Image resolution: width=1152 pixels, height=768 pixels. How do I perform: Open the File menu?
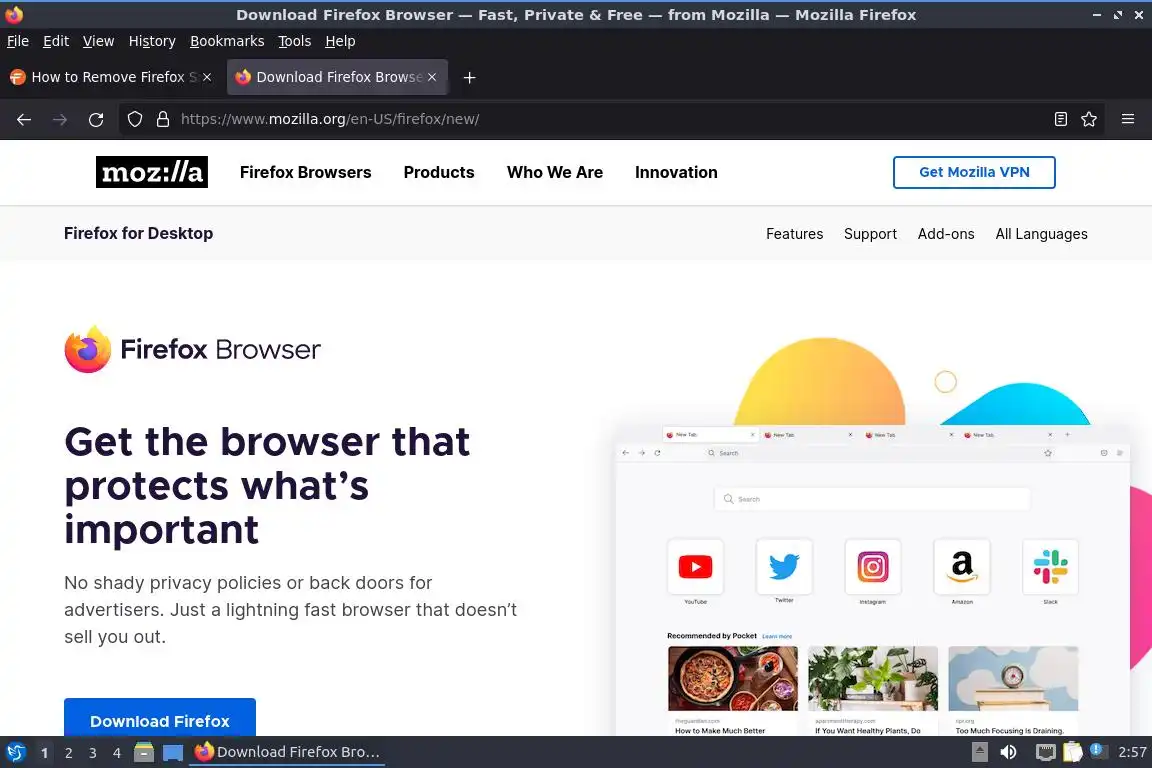[18, 41]
